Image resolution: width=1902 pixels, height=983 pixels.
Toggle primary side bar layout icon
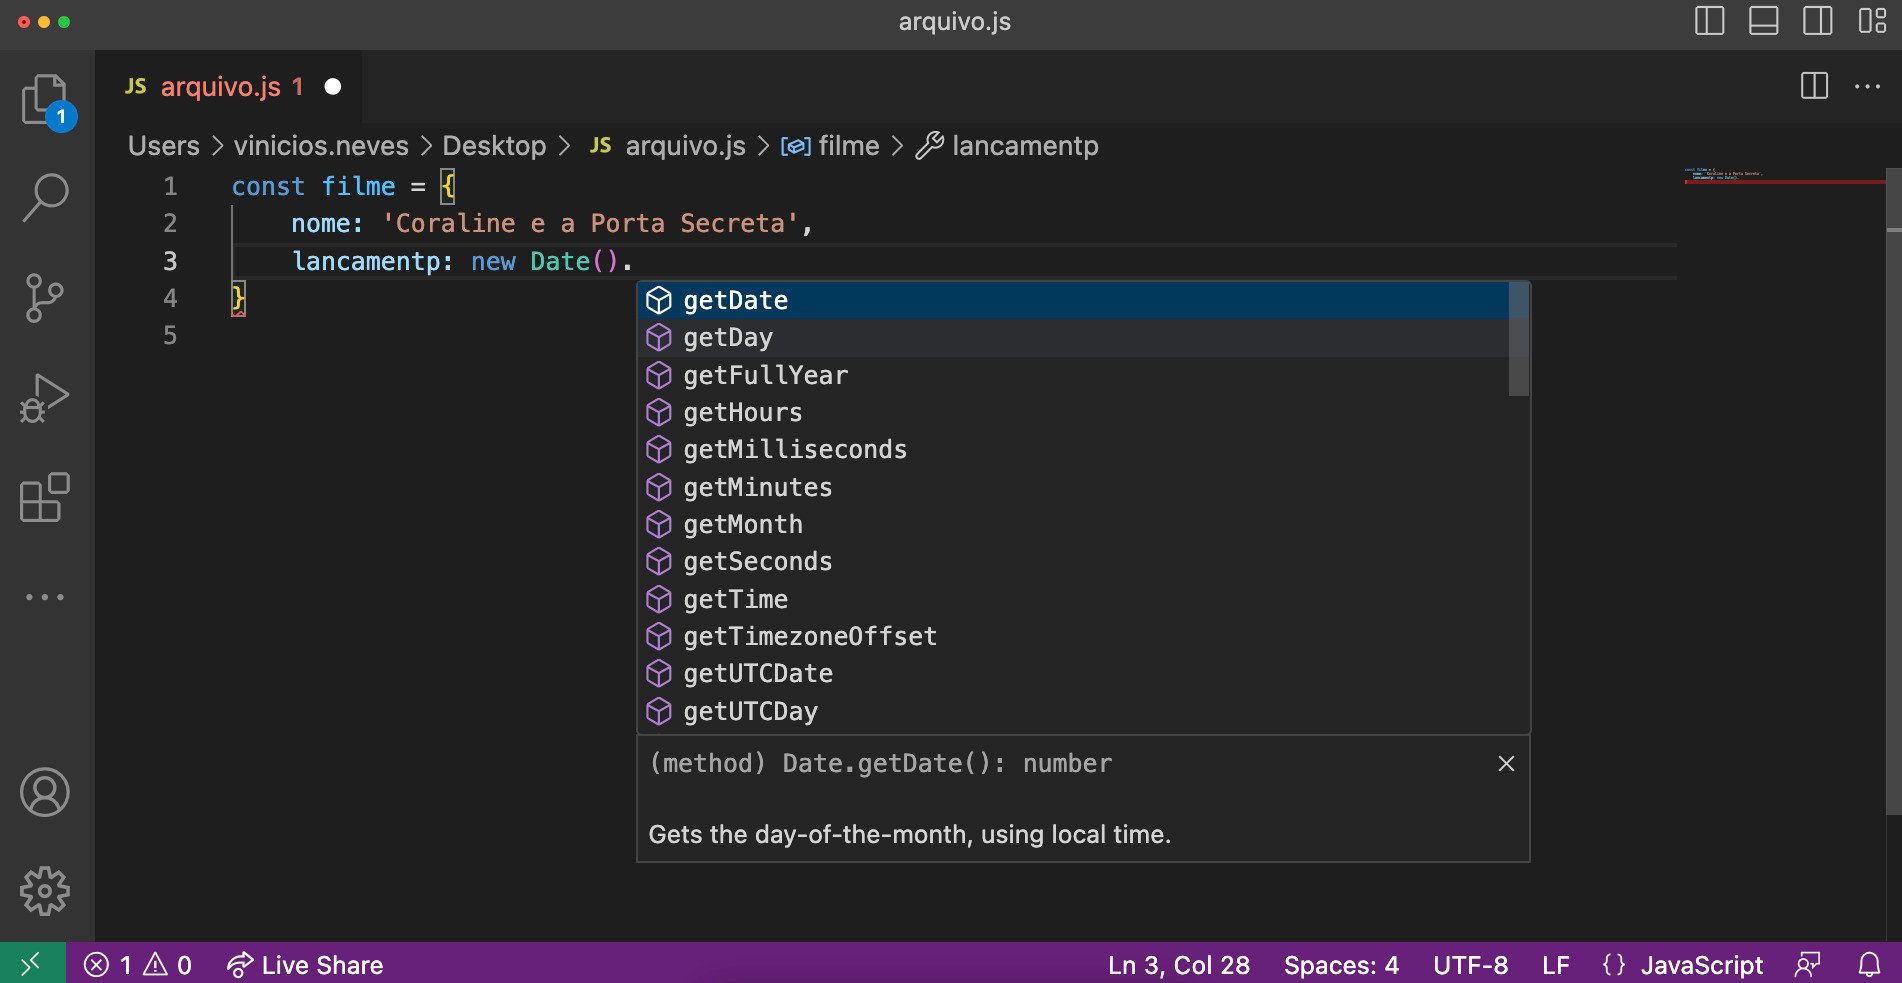tap(1709, 21)
